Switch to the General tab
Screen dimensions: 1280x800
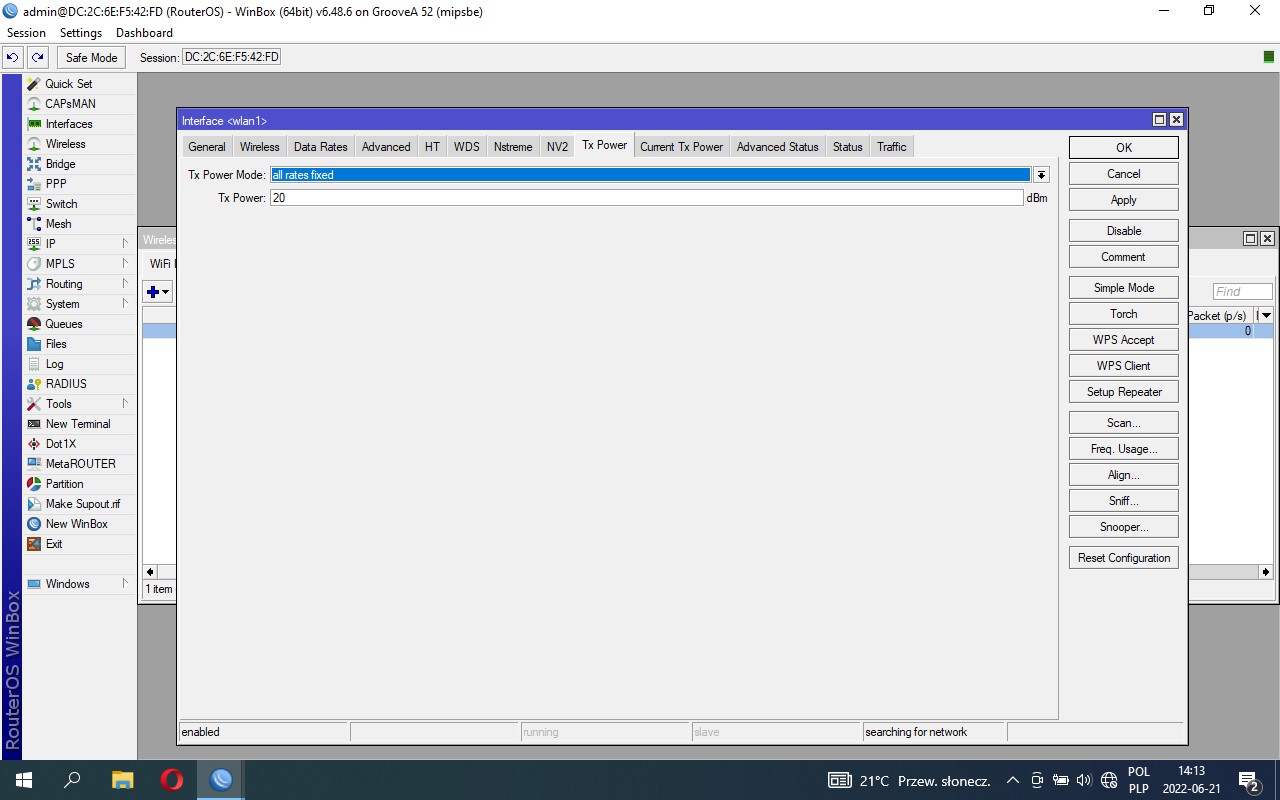[x=207, y=147]
